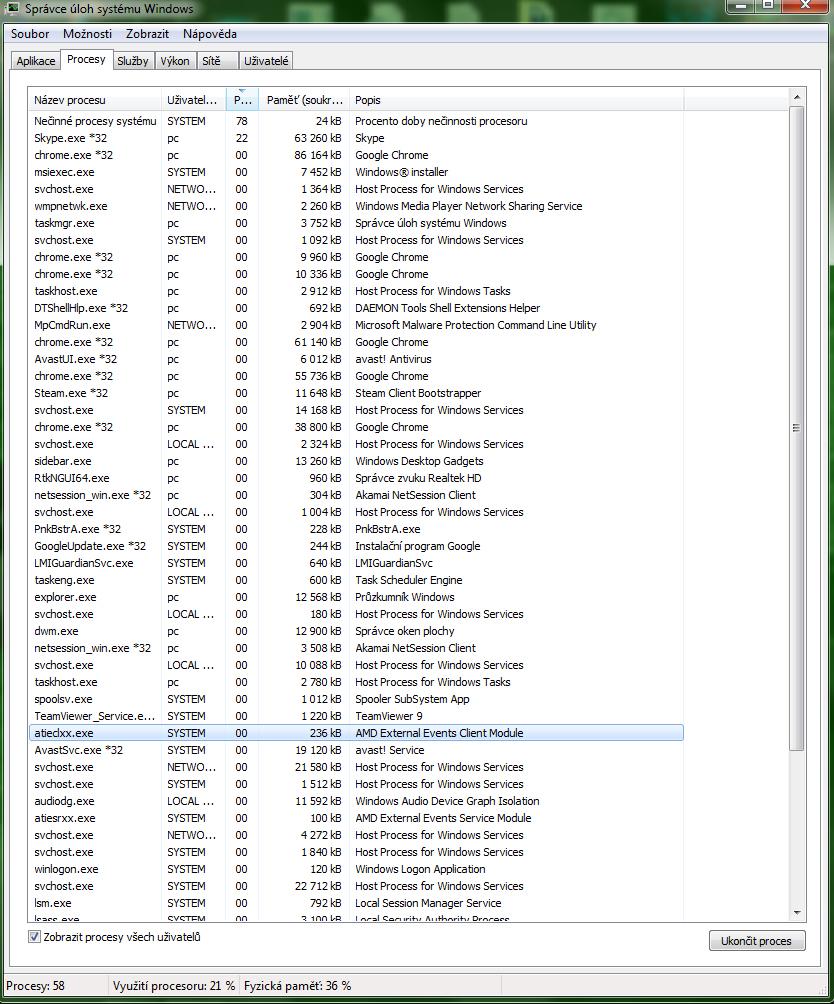Image resolution: width=834 pixels, height=1004 pixels.
Task: Open the Zobrazit menu
Action: (x=147, y=34)
